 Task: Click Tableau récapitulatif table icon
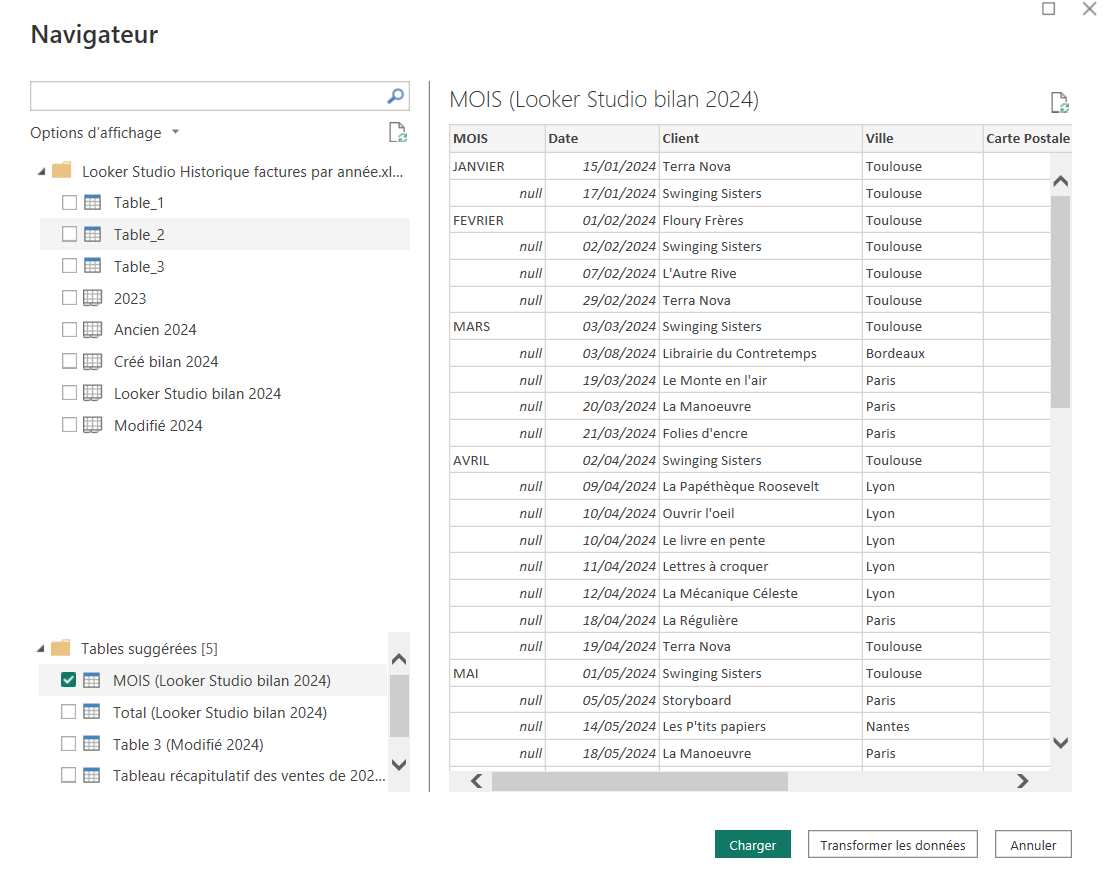92,776
